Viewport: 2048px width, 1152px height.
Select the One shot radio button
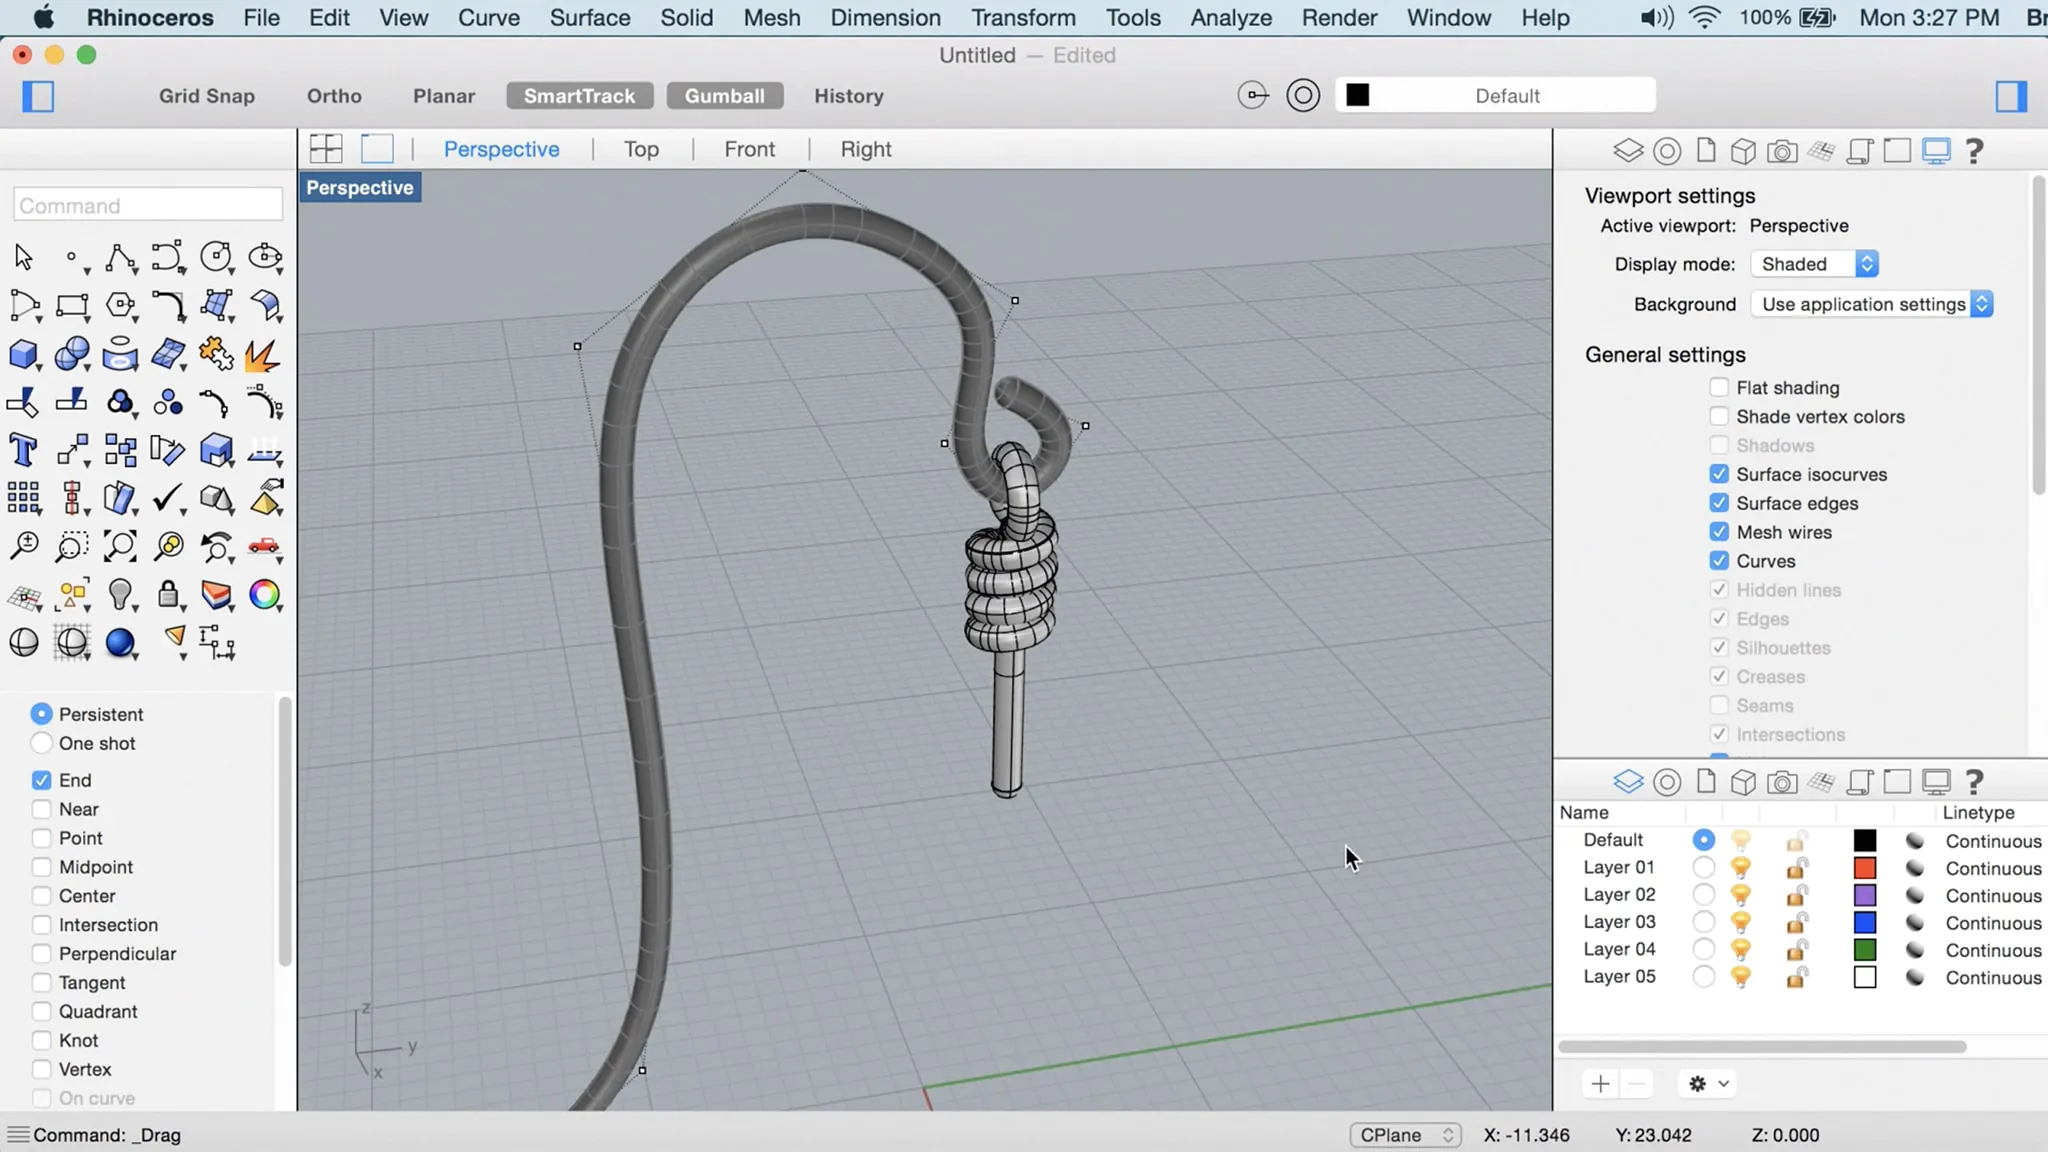[41, 743]
